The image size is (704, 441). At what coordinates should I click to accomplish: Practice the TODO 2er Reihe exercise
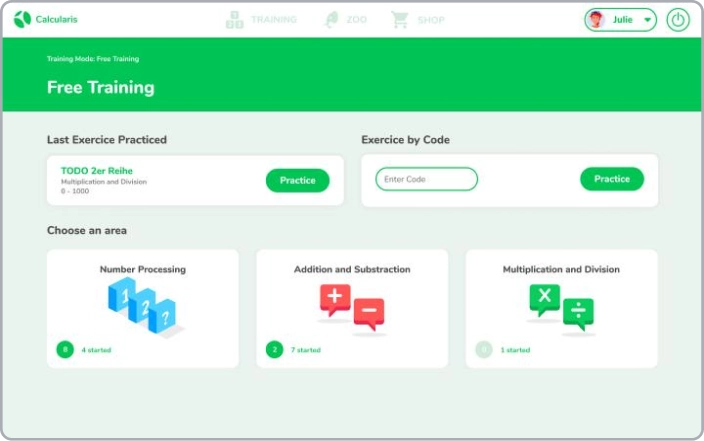click(x=297, y=180)
